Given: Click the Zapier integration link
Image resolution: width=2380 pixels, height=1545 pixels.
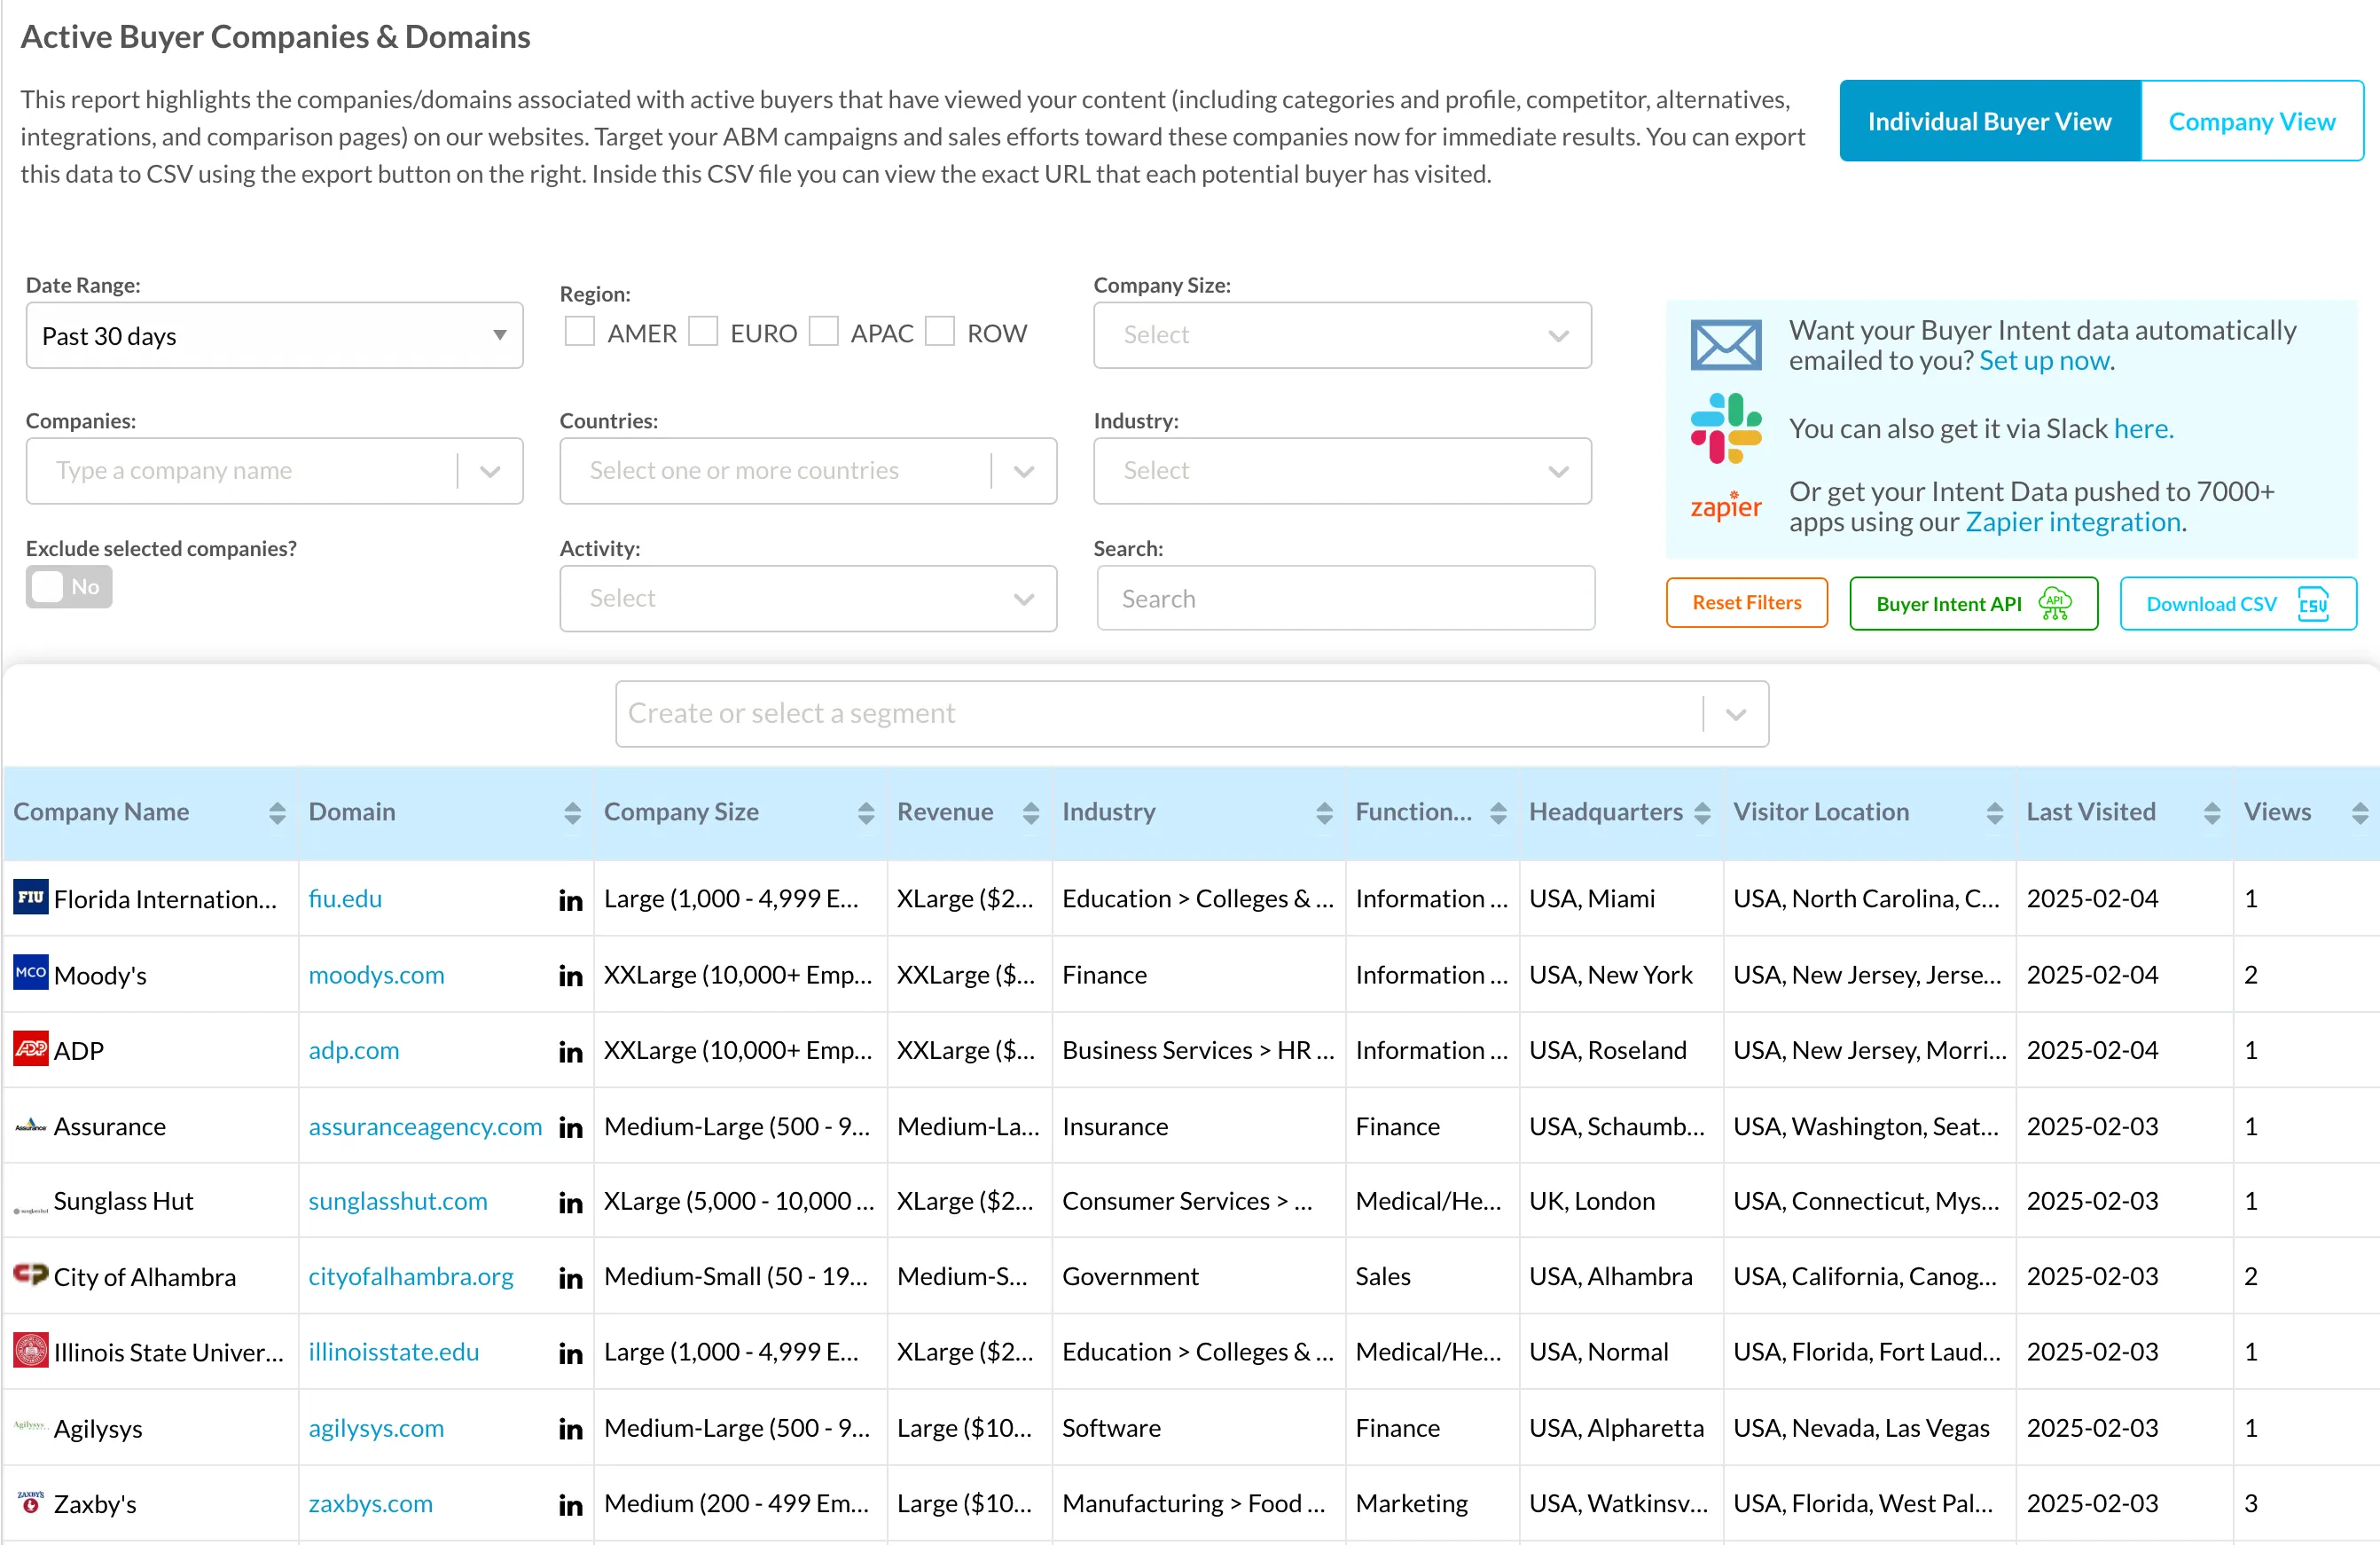Looking at the screenshot, I should (2074, 522).
